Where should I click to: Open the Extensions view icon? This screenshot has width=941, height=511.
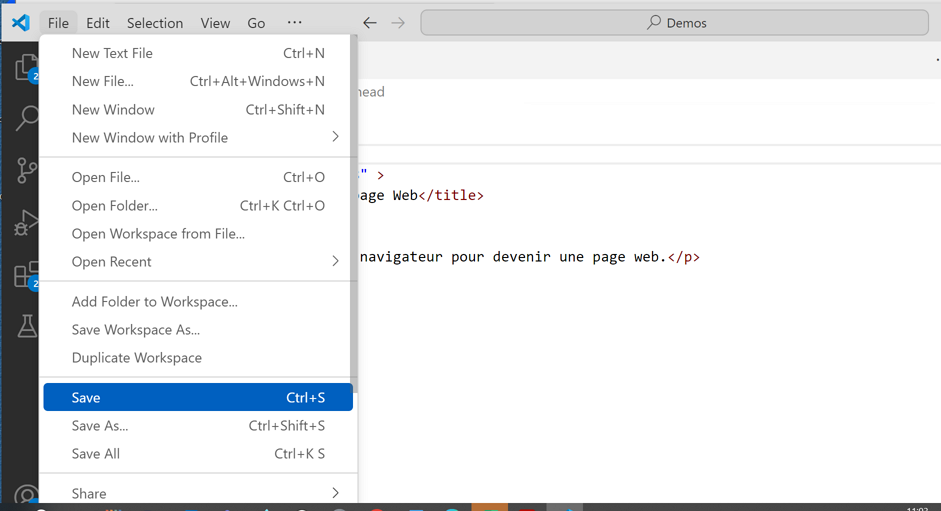(26, 275)
